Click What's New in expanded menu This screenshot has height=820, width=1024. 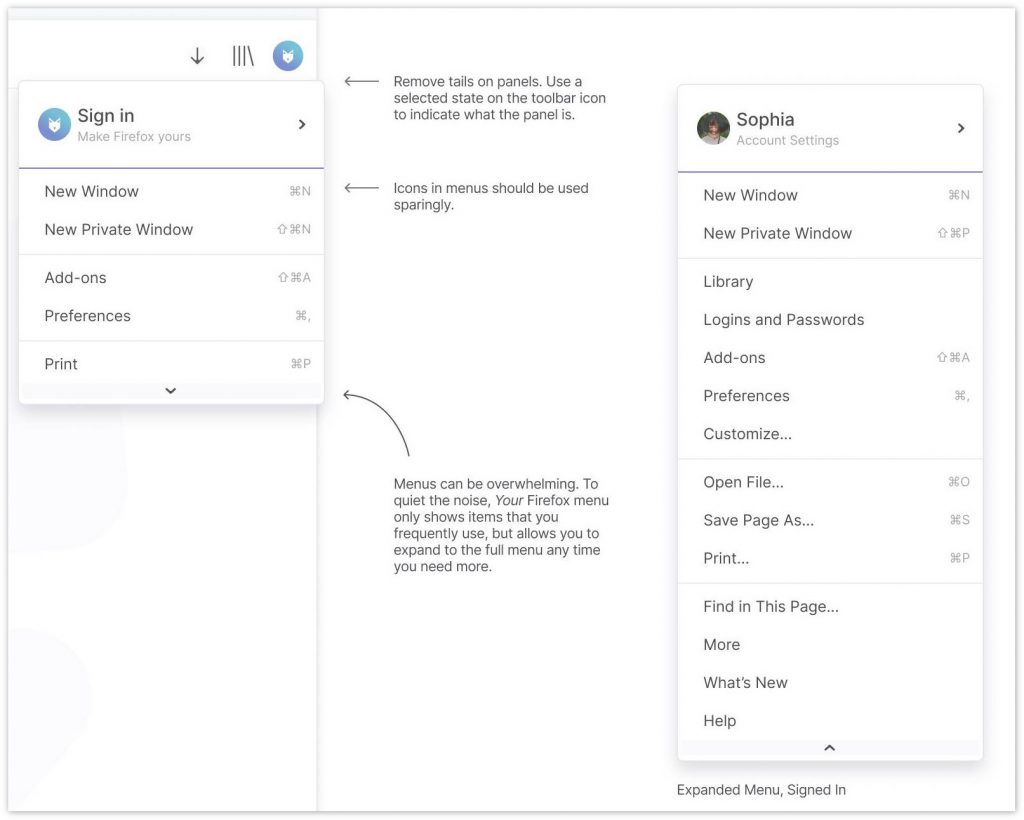(x=745, y=682)
